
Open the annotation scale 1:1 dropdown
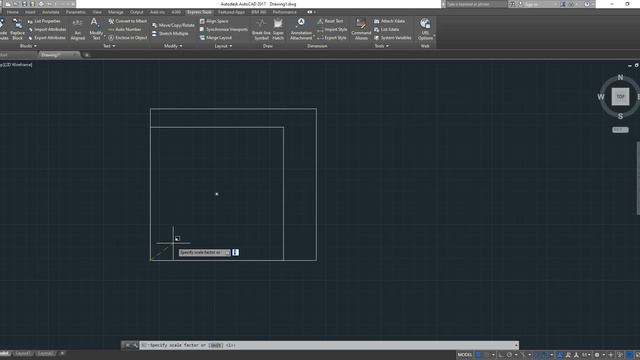pyautogui.click(x=587, y=355)
